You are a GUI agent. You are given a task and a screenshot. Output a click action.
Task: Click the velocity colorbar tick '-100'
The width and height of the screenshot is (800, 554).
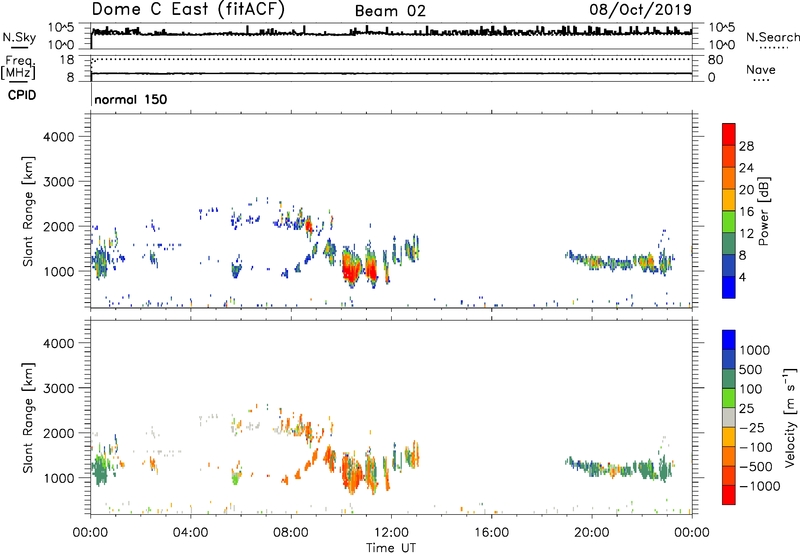tap(755, 447)
